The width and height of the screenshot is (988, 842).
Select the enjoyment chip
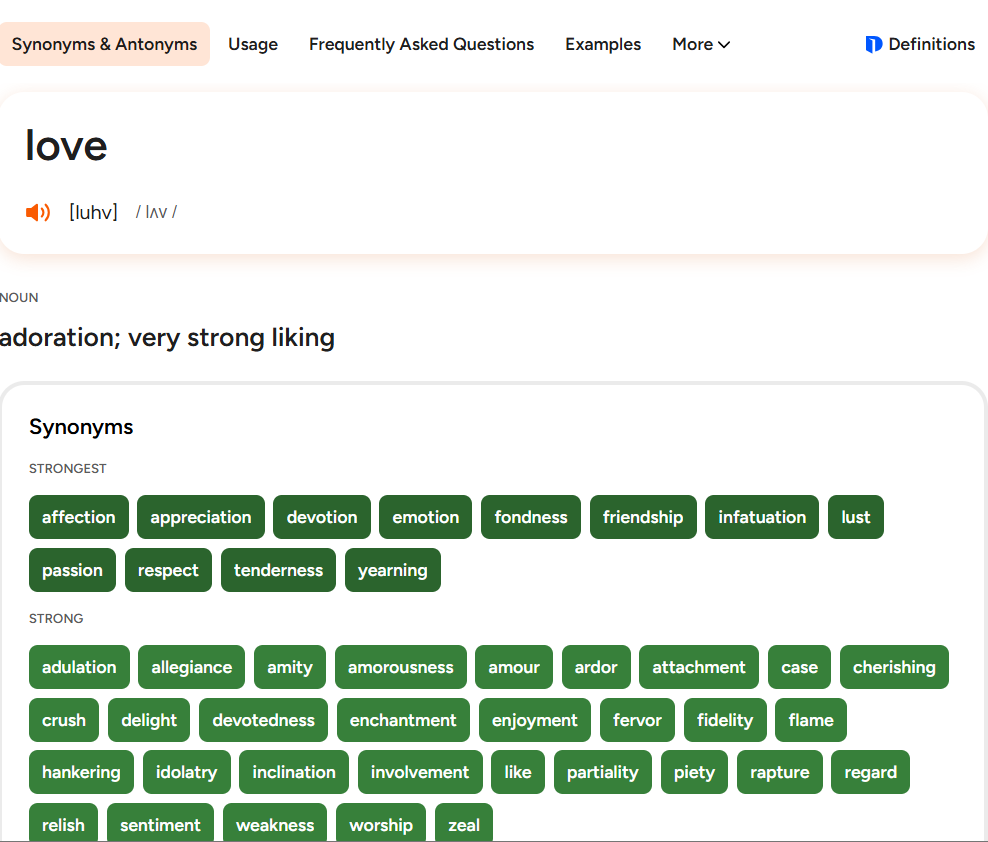534,720
